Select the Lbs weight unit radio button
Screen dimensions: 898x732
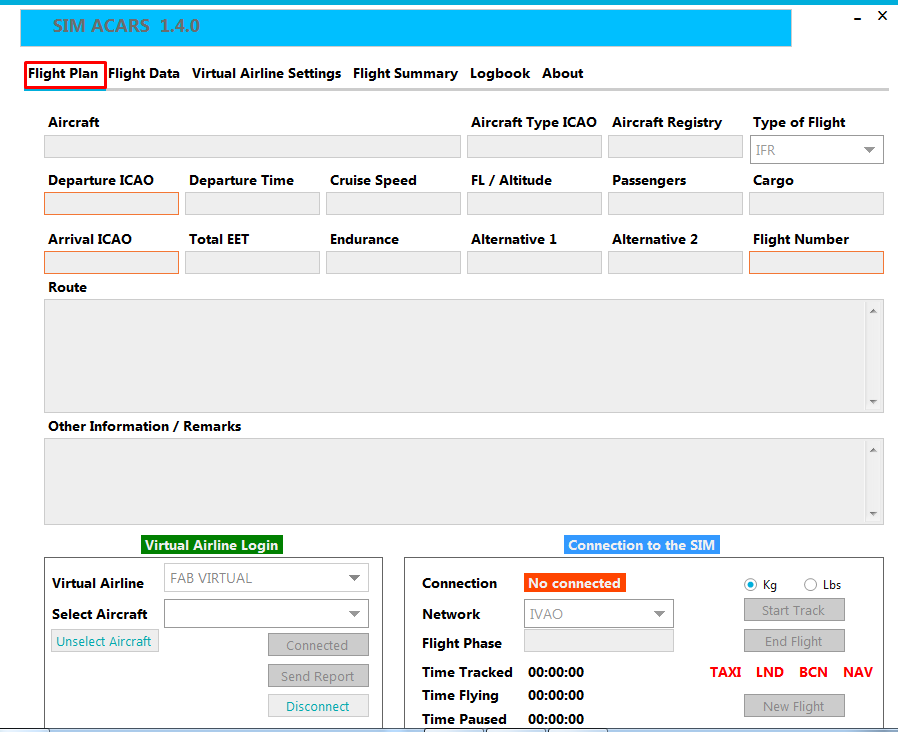click(810, 585)
